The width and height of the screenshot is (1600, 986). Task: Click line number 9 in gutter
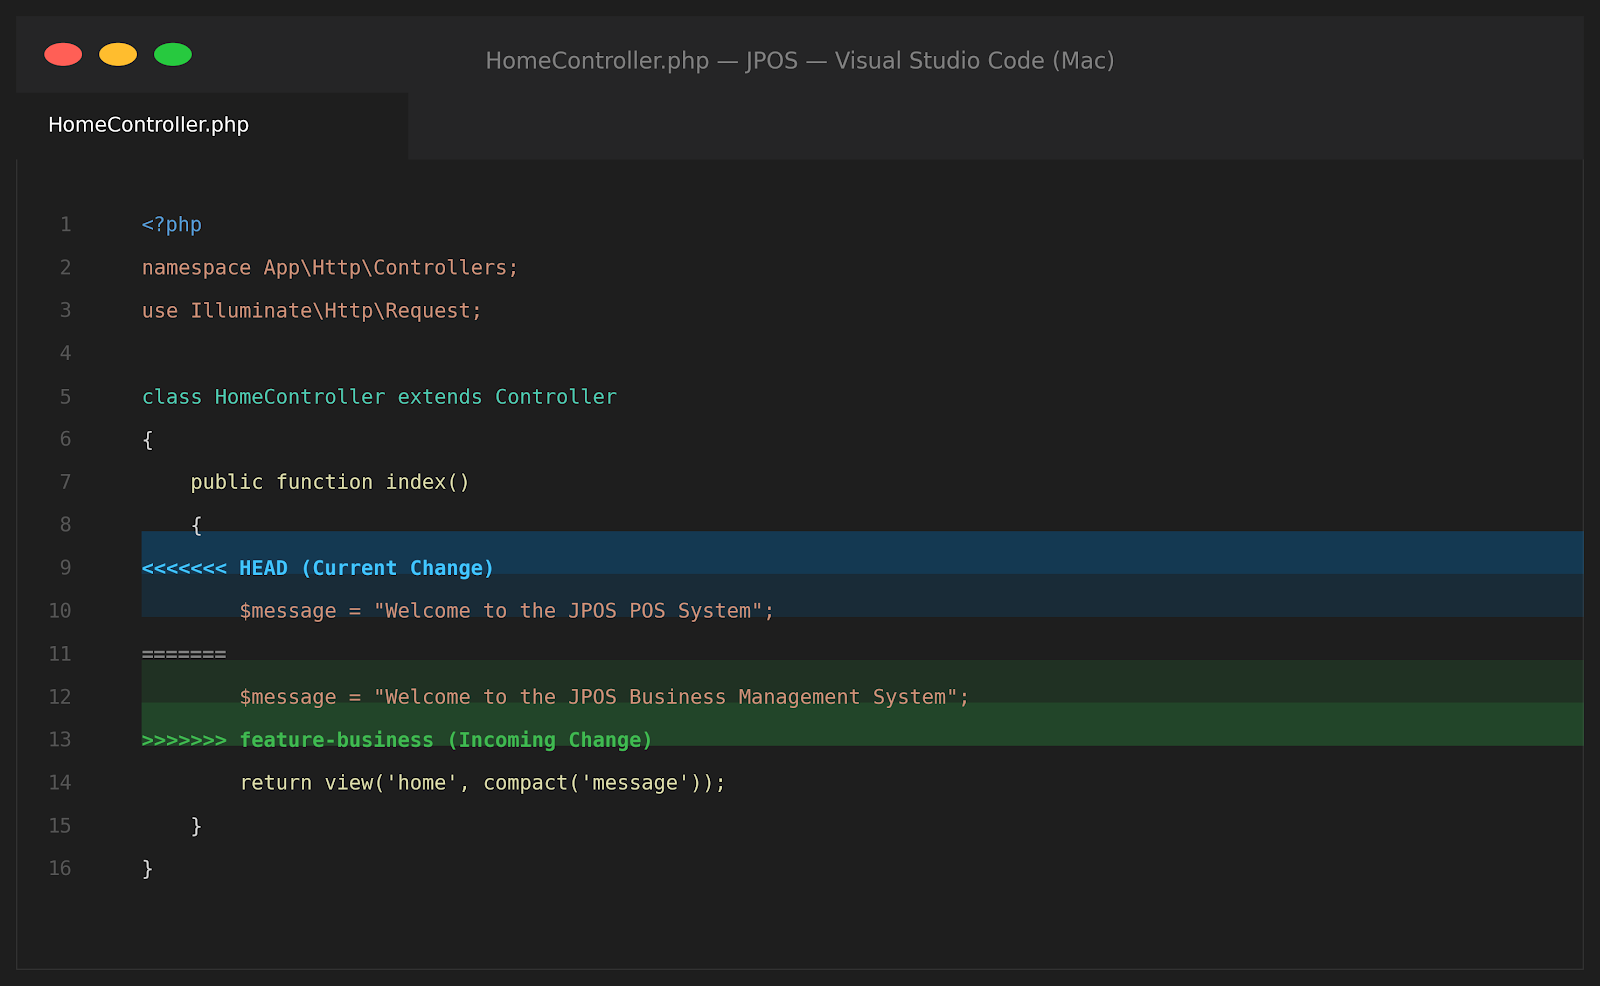coord(66,568)
